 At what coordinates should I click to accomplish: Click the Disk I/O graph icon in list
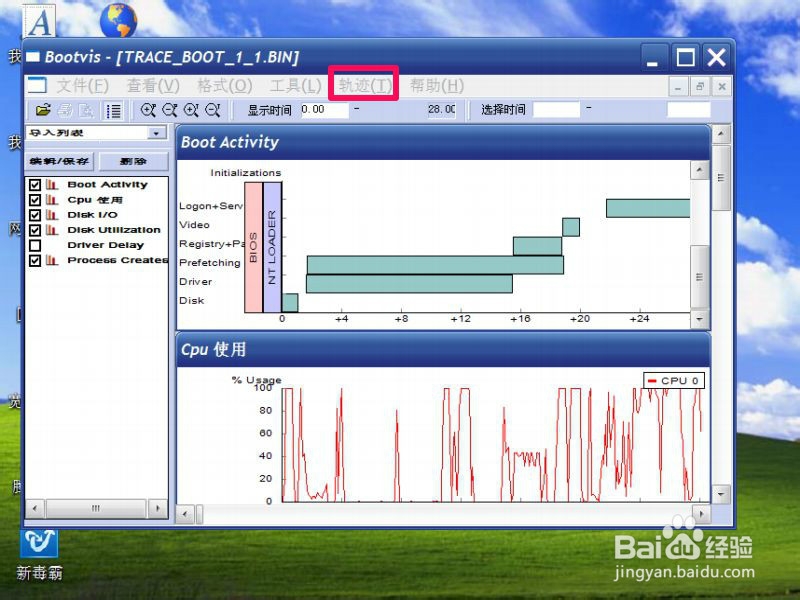point(52,215)
